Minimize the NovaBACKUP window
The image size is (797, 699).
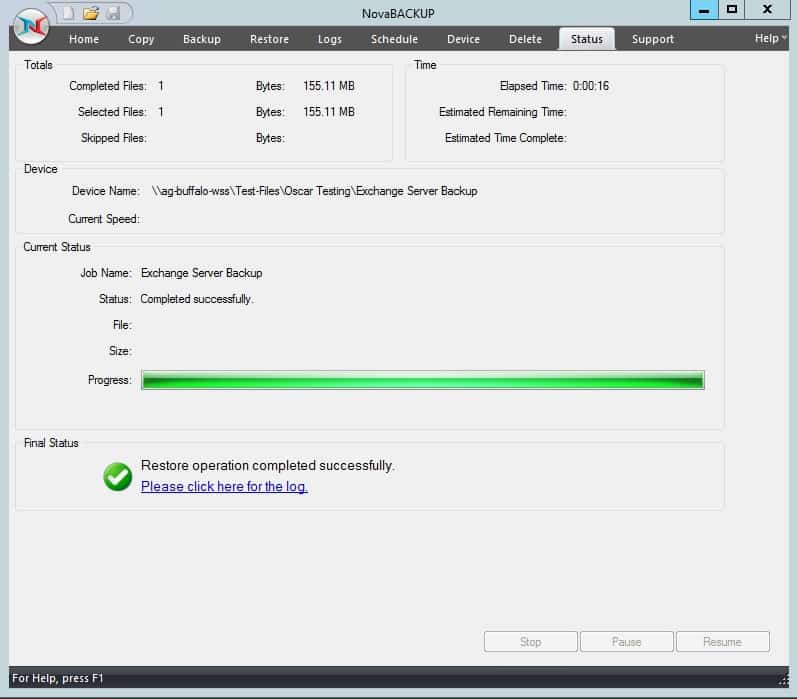[704, 10]
